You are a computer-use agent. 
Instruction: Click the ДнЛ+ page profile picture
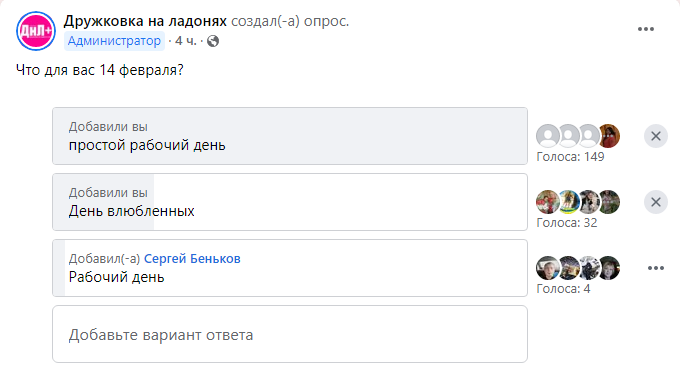click(x=36, y=31)
